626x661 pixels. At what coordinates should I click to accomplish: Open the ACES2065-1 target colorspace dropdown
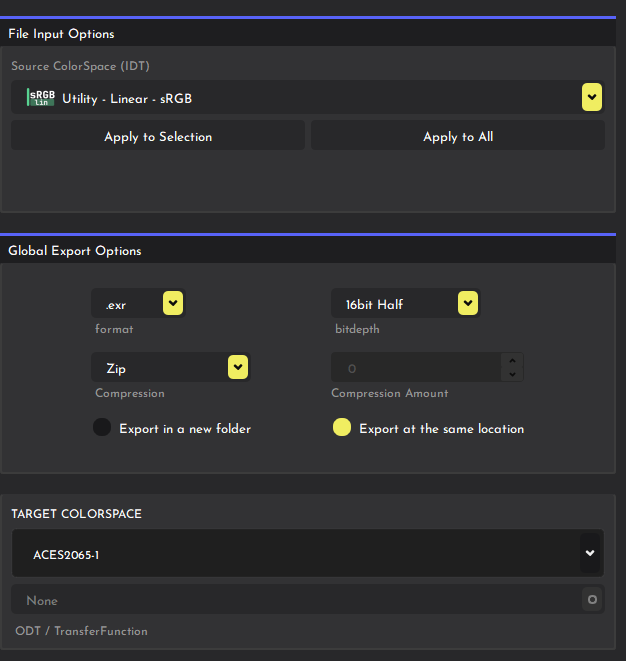tap(590, 553)
